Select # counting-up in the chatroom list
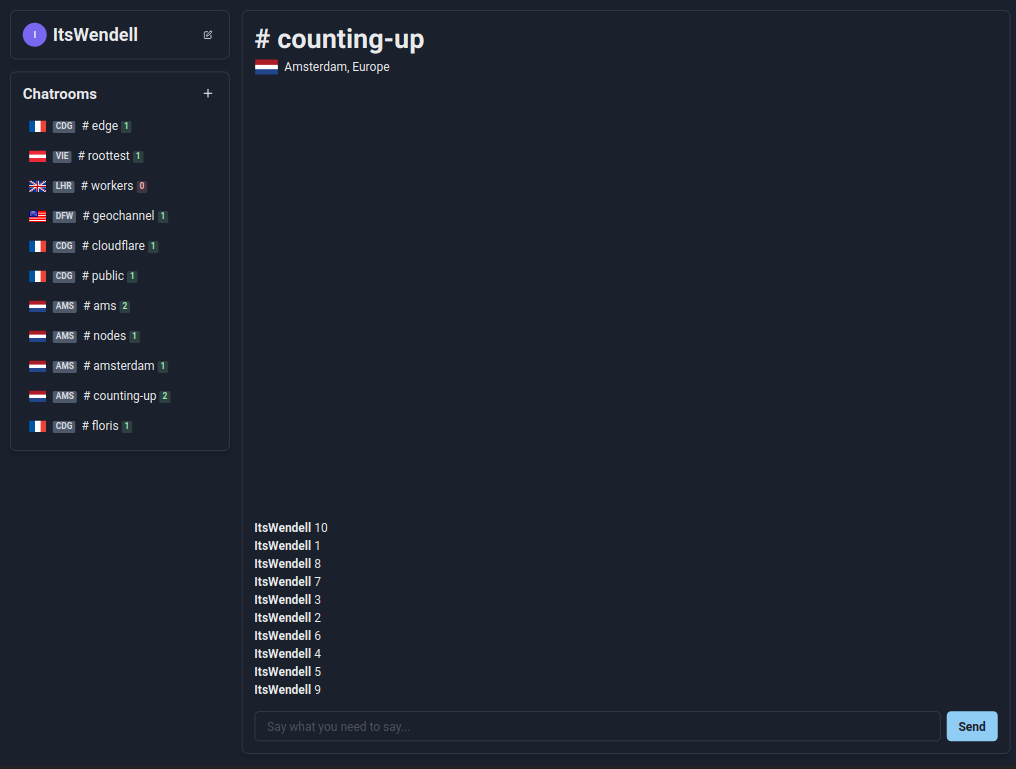The width and height of the screenshot is (1016, 769). 120,396
